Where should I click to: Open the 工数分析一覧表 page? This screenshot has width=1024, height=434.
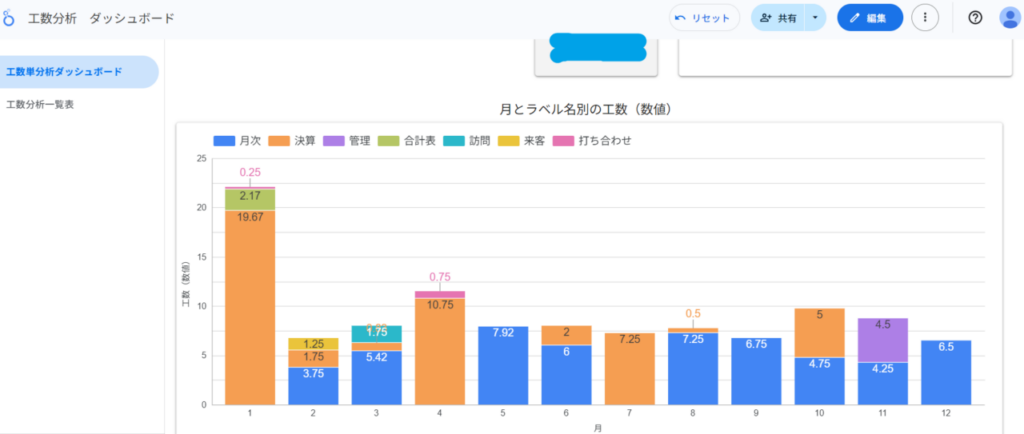[40, 104]
